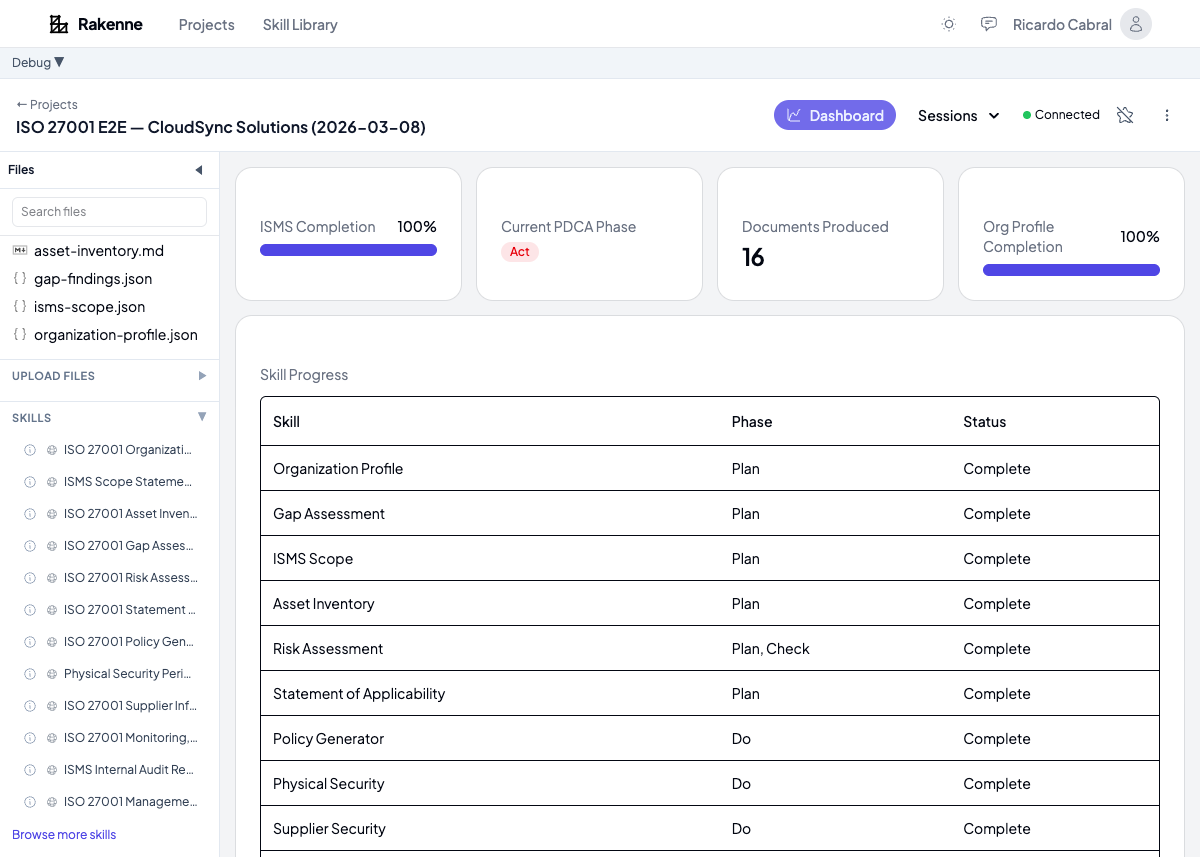Click the Rakenne logo icon

58,23
